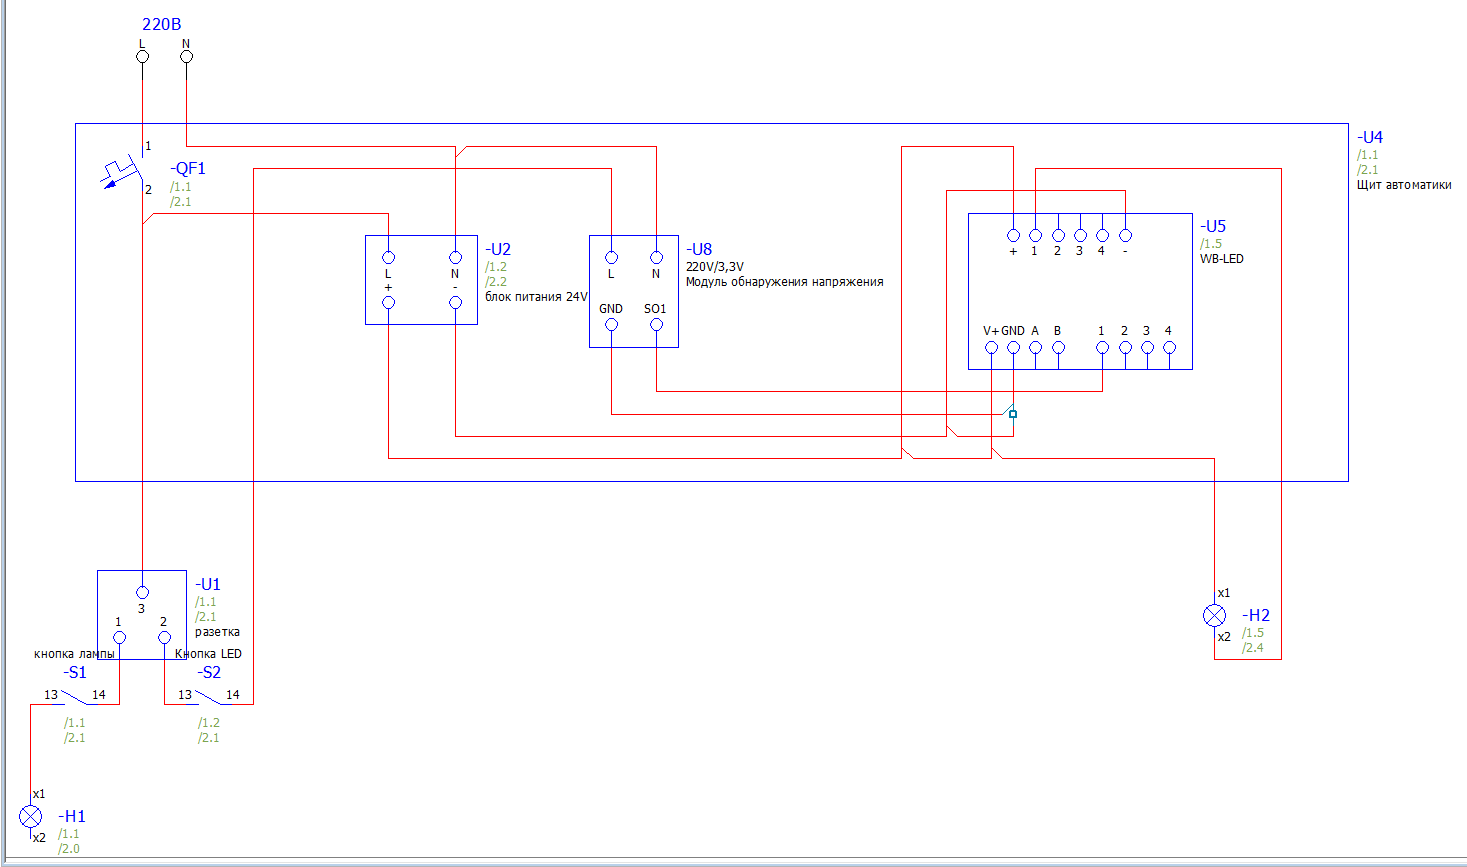Click the -U2 device tag label

(x=498, y=249)
